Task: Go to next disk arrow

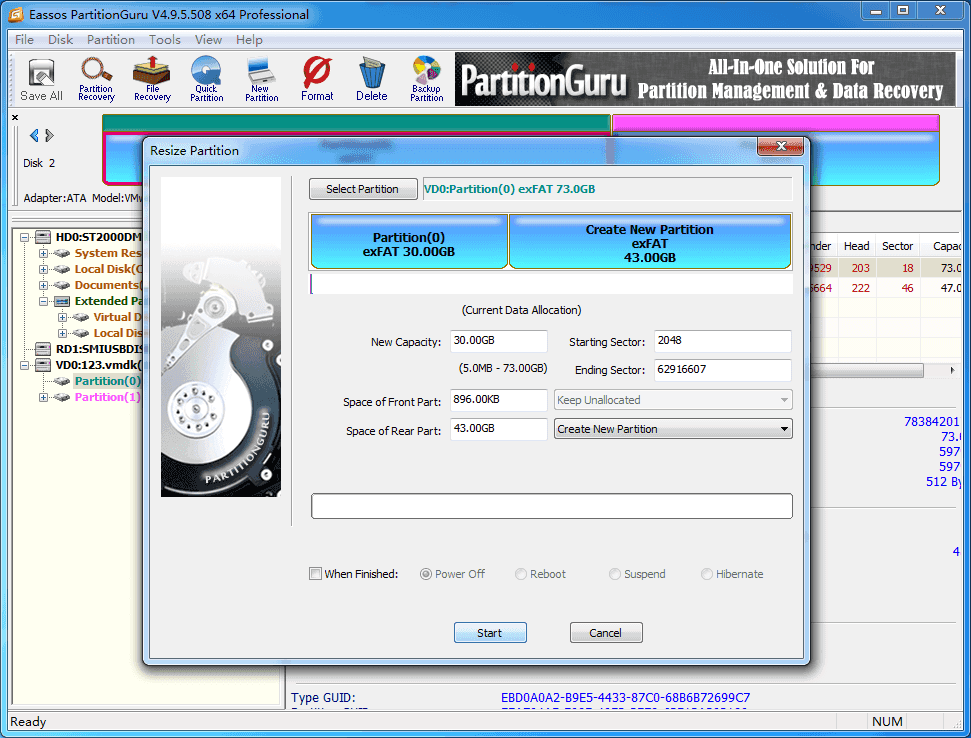Action: pos(50,135)
